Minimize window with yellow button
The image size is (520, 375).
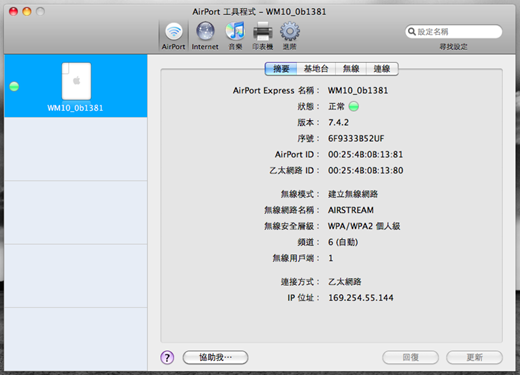coord(27,12)
